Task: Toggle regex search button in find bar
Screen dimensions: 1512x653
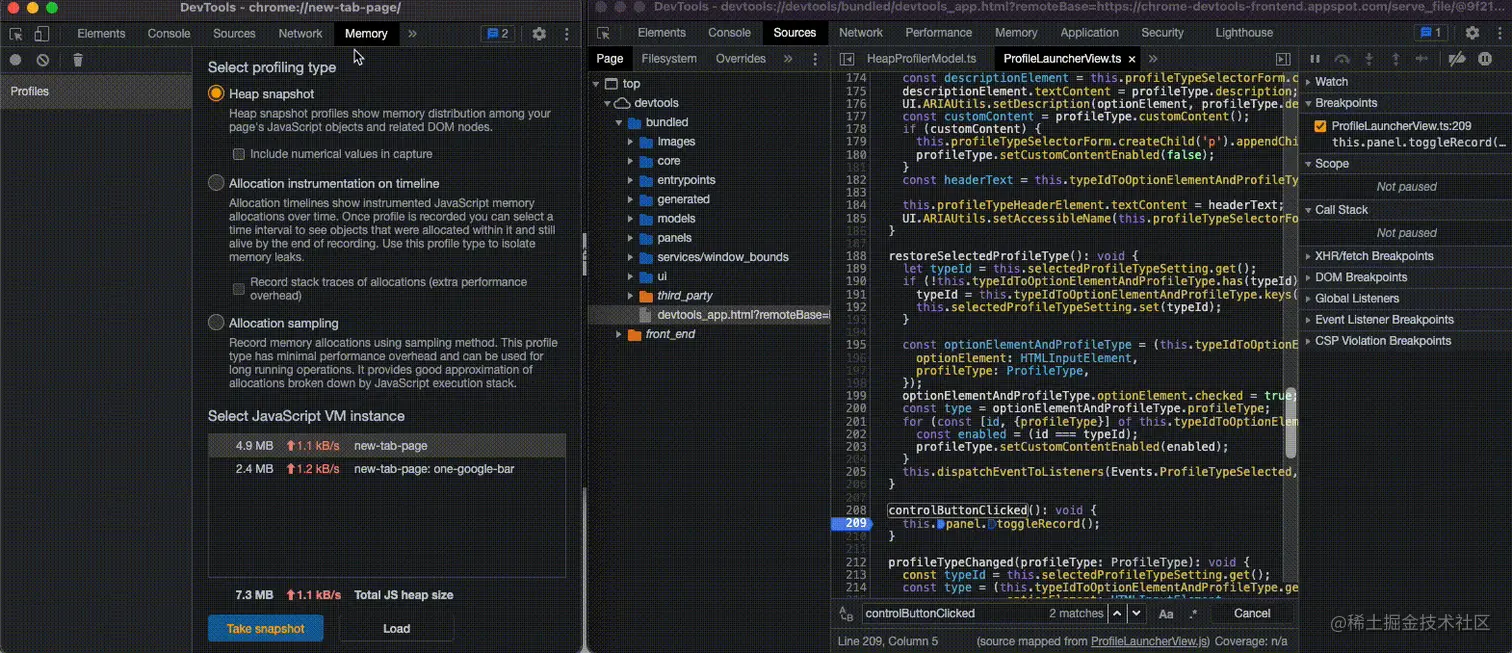Action: pos(1193,613)
